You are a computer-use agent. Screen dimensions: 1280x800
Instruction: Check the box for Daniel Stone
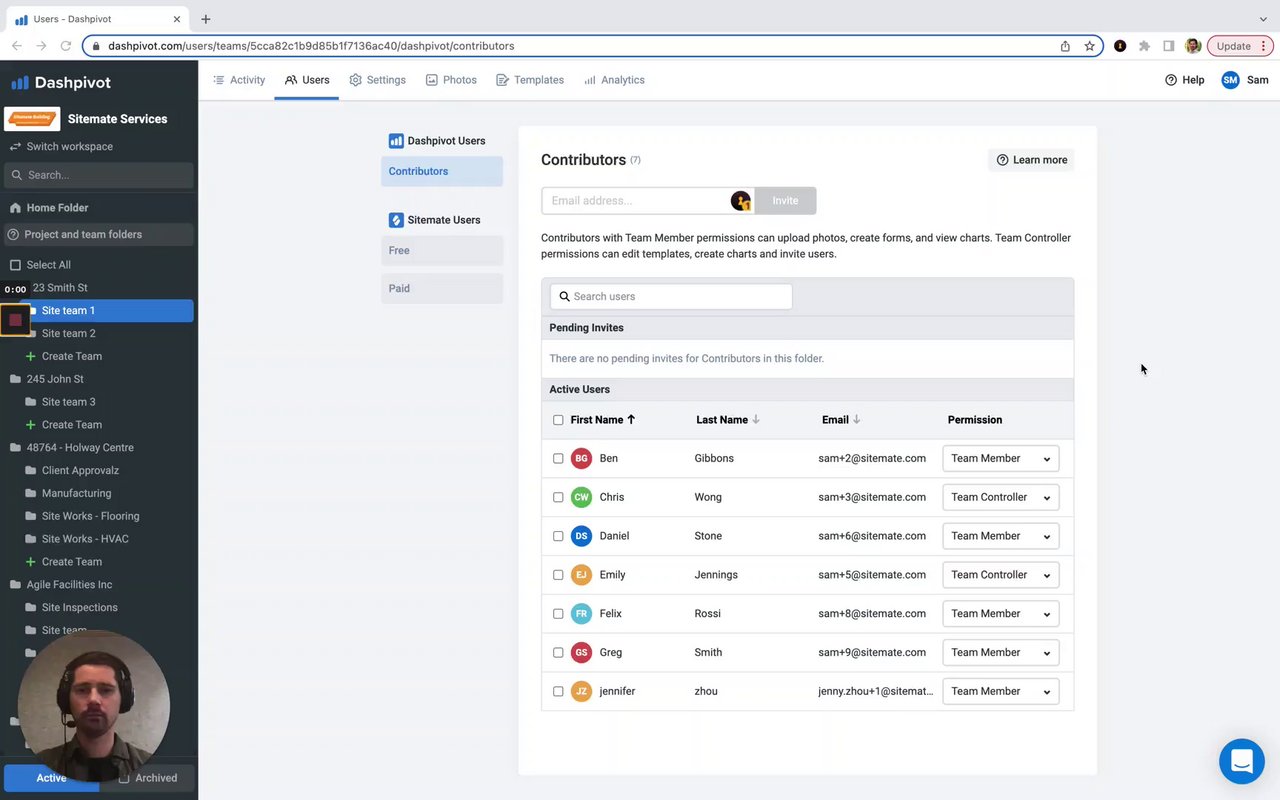coord(558,536)
